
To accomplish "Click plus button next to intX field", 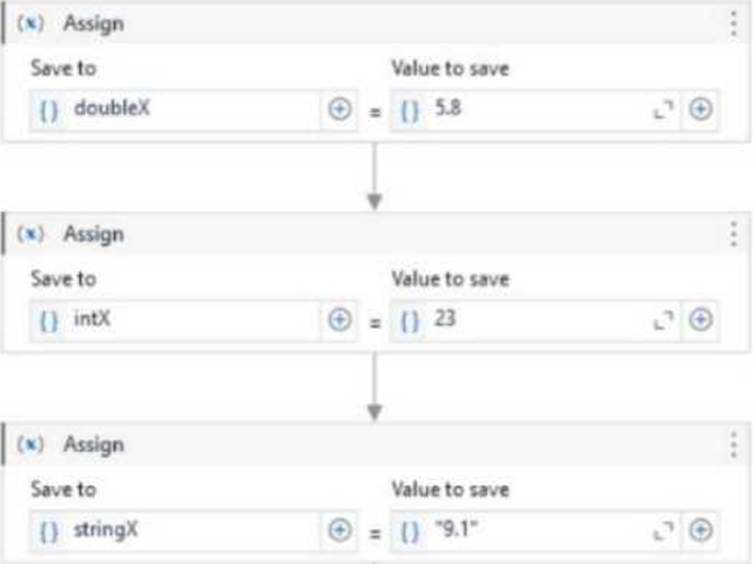I will pos(340,320).
